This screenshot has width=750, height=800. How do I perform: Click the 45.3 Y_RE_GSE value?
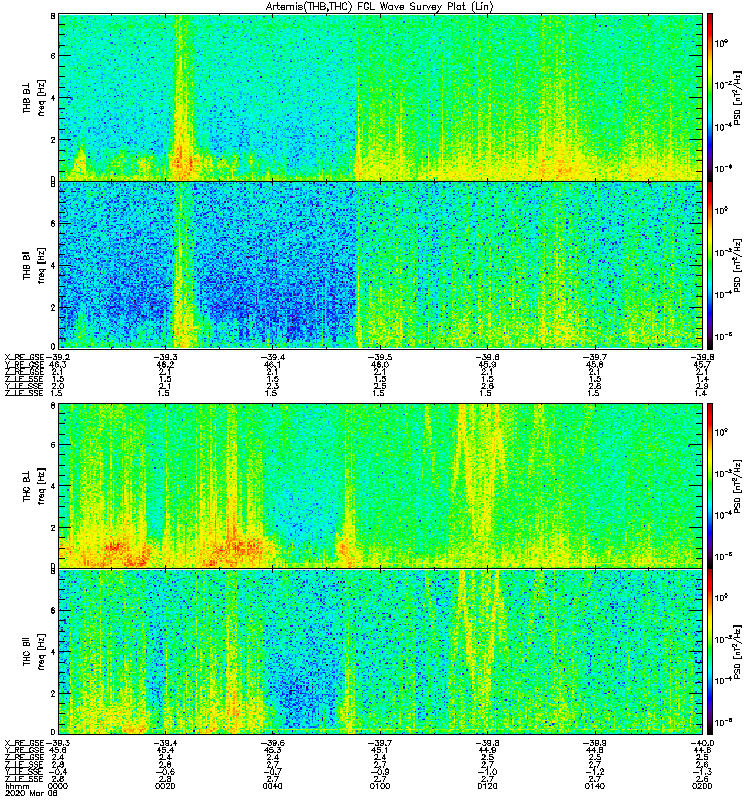coord(272,750)
